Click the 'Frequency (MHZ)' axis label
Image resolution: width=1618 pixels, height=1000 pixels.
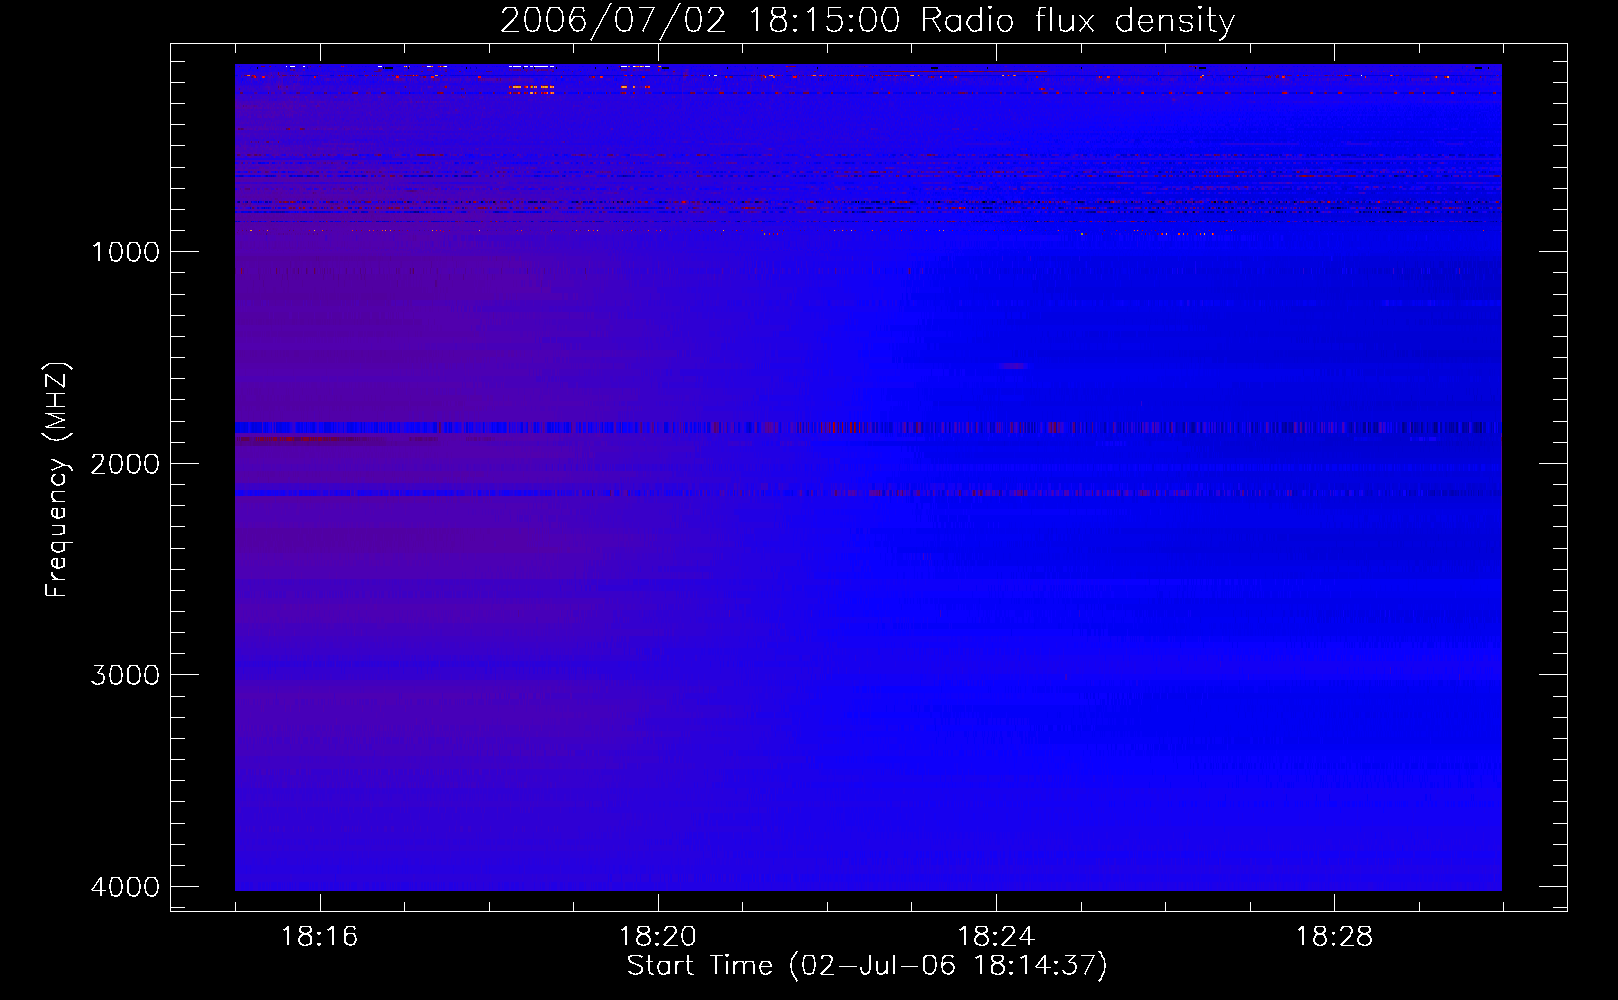pos(57,480)
